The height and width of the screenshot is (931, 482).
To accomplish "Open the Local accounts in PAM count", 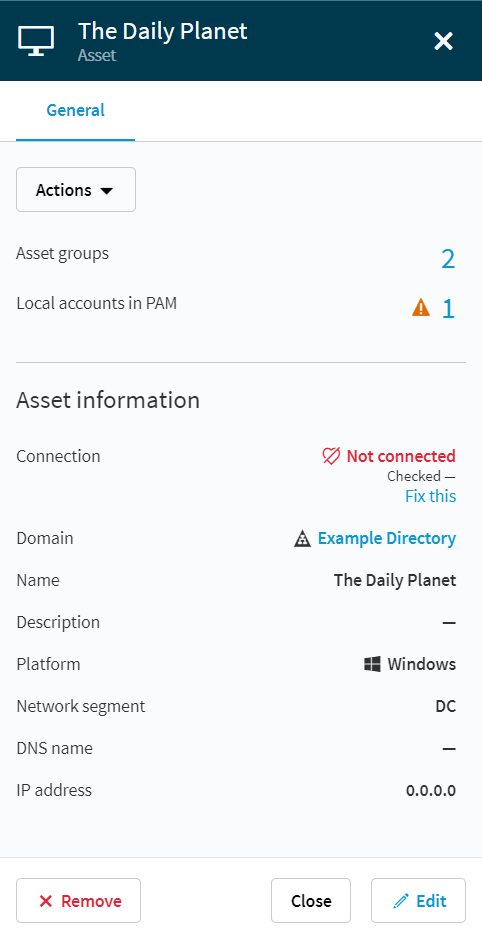I will point(448,309).
